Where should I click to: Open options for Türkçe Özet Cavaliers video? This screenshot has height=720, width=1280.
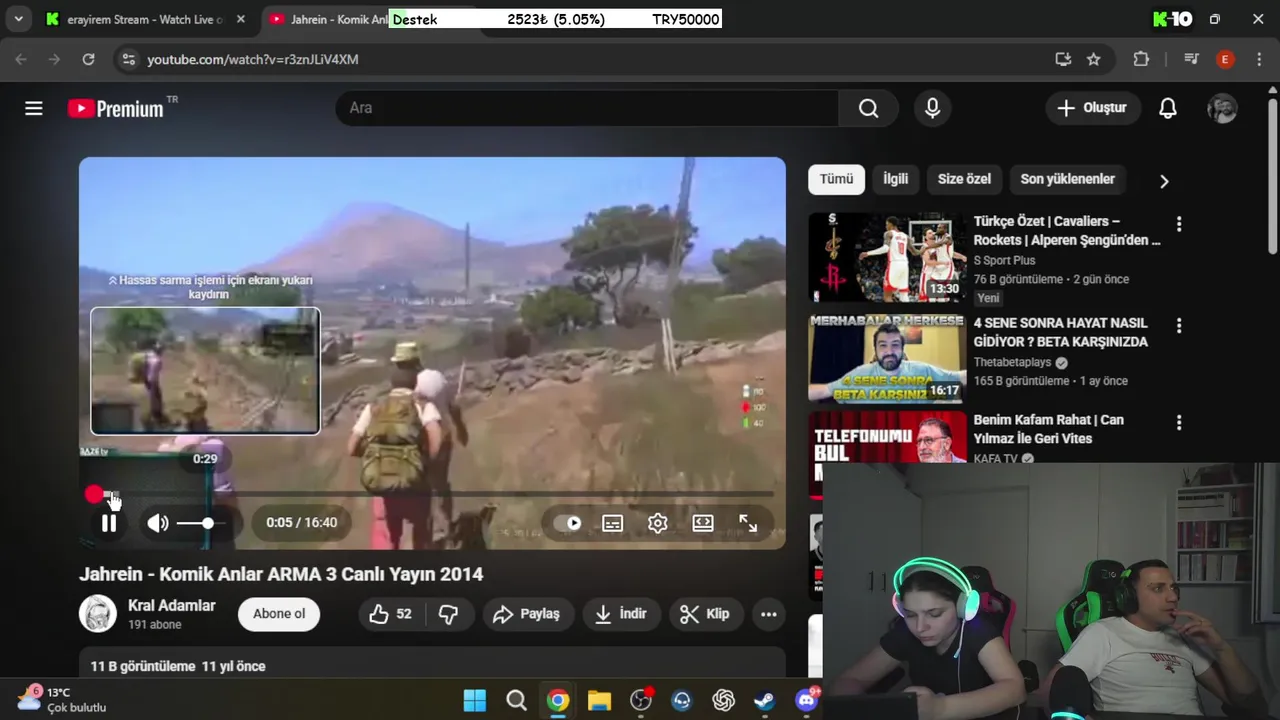tap(1179, 224)
